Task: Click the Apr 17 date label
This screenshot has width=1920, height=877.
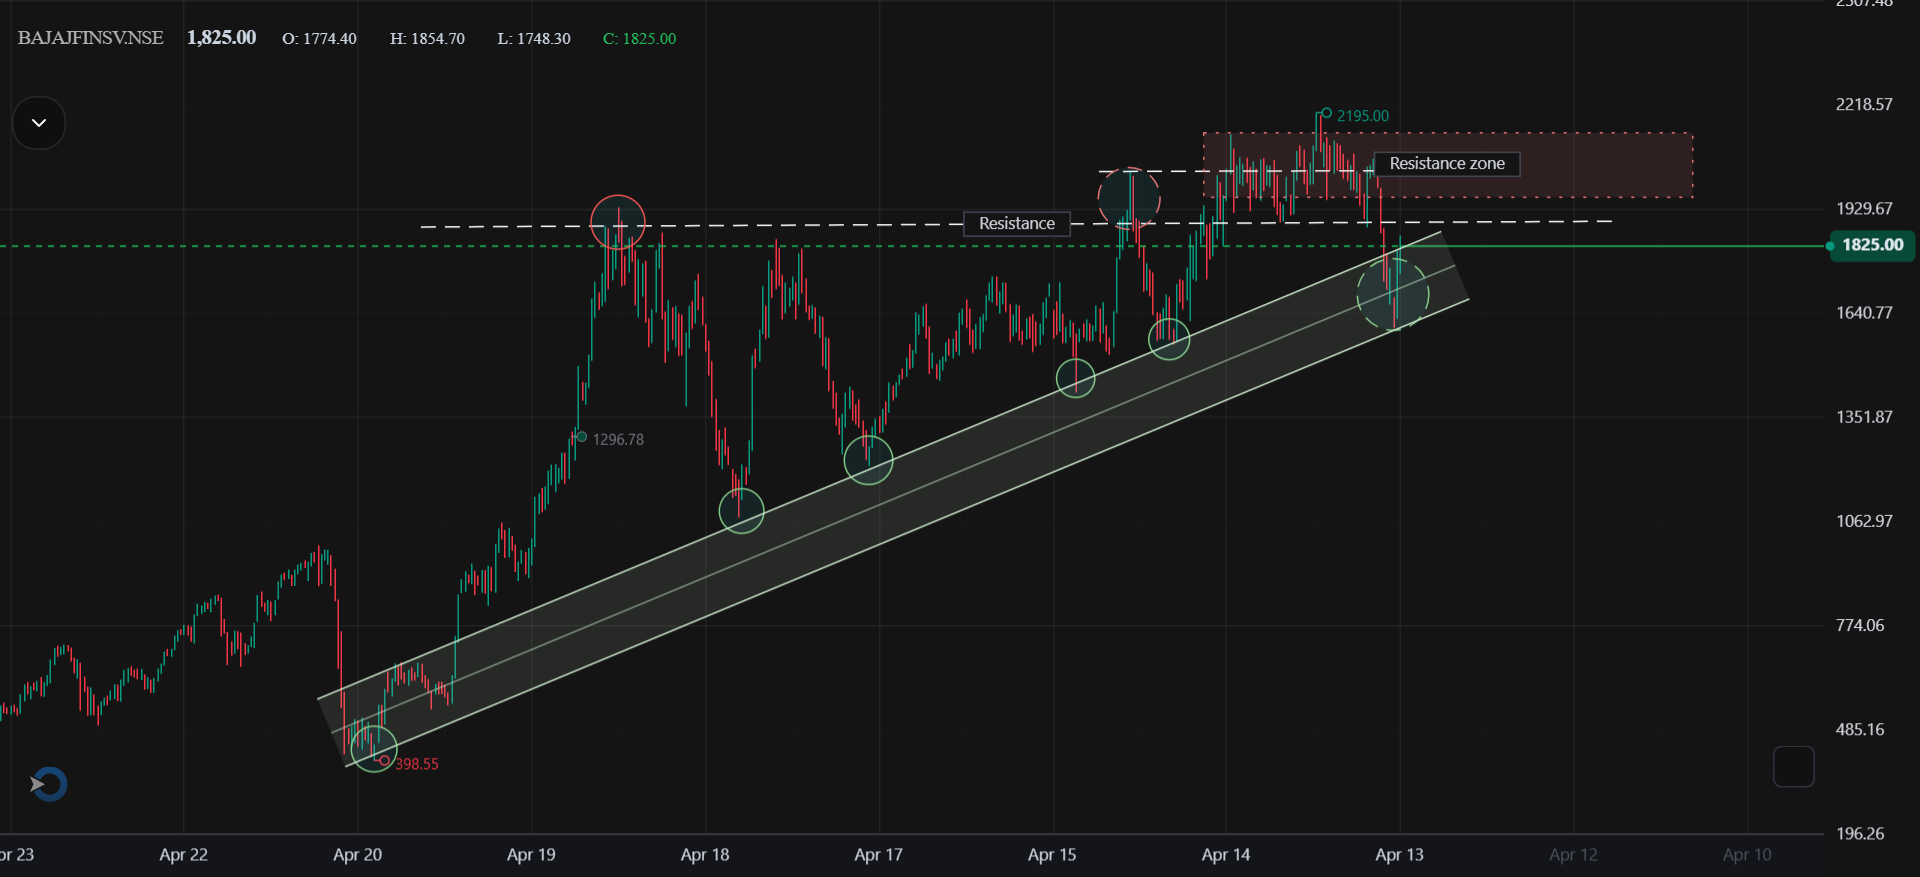Action: click(878, 855)
